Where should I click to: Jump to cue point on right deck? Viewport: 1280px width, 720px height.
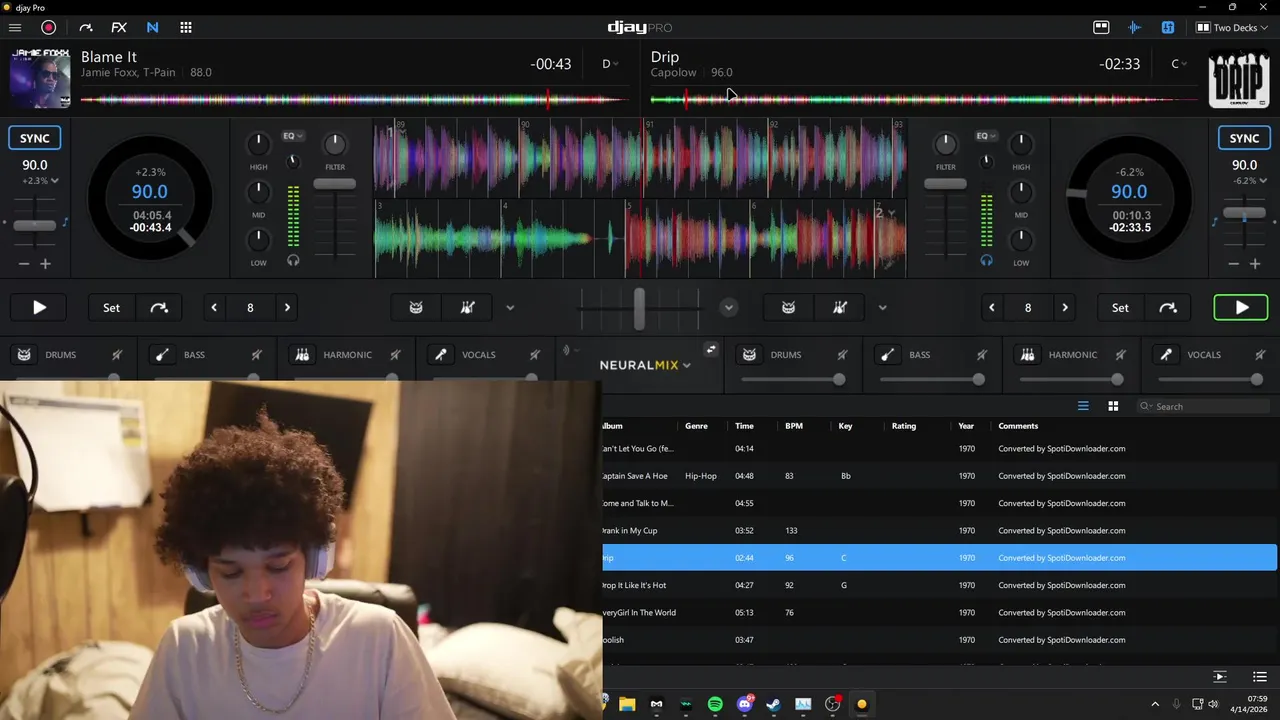[x=1168, y=308]
